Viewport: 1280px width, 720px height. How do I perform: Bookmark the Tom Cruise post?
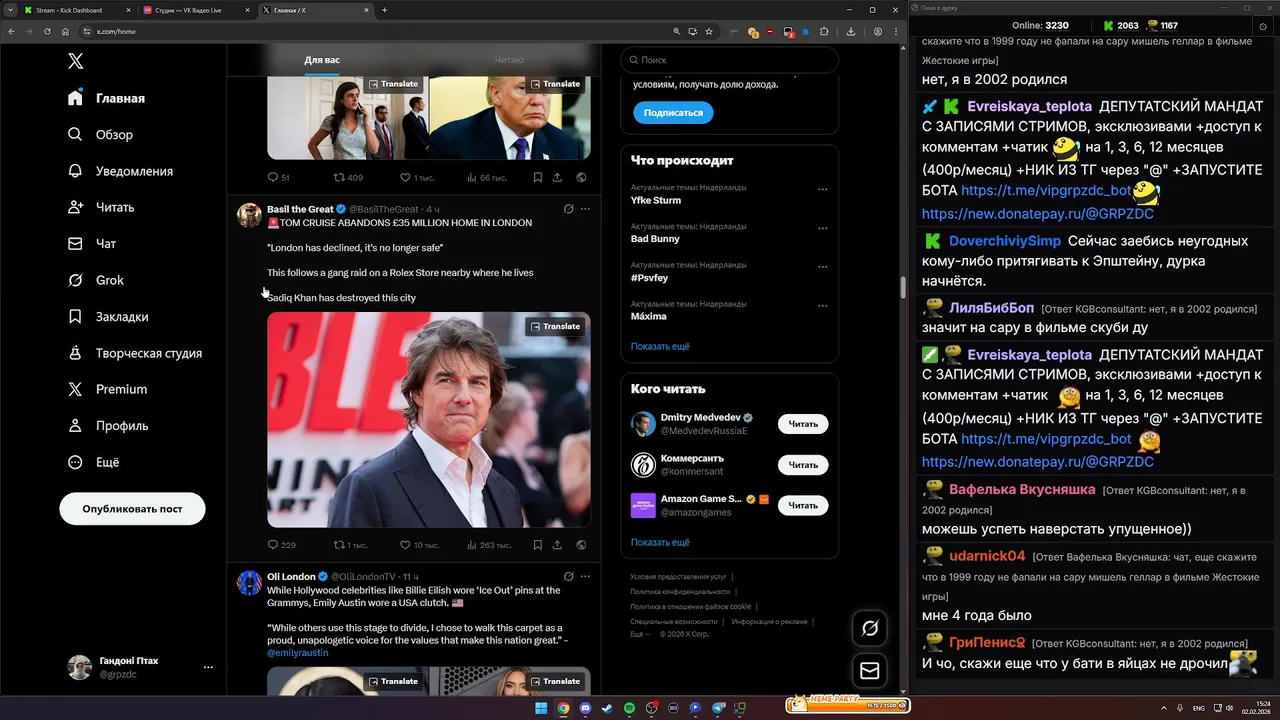[537, 545]
